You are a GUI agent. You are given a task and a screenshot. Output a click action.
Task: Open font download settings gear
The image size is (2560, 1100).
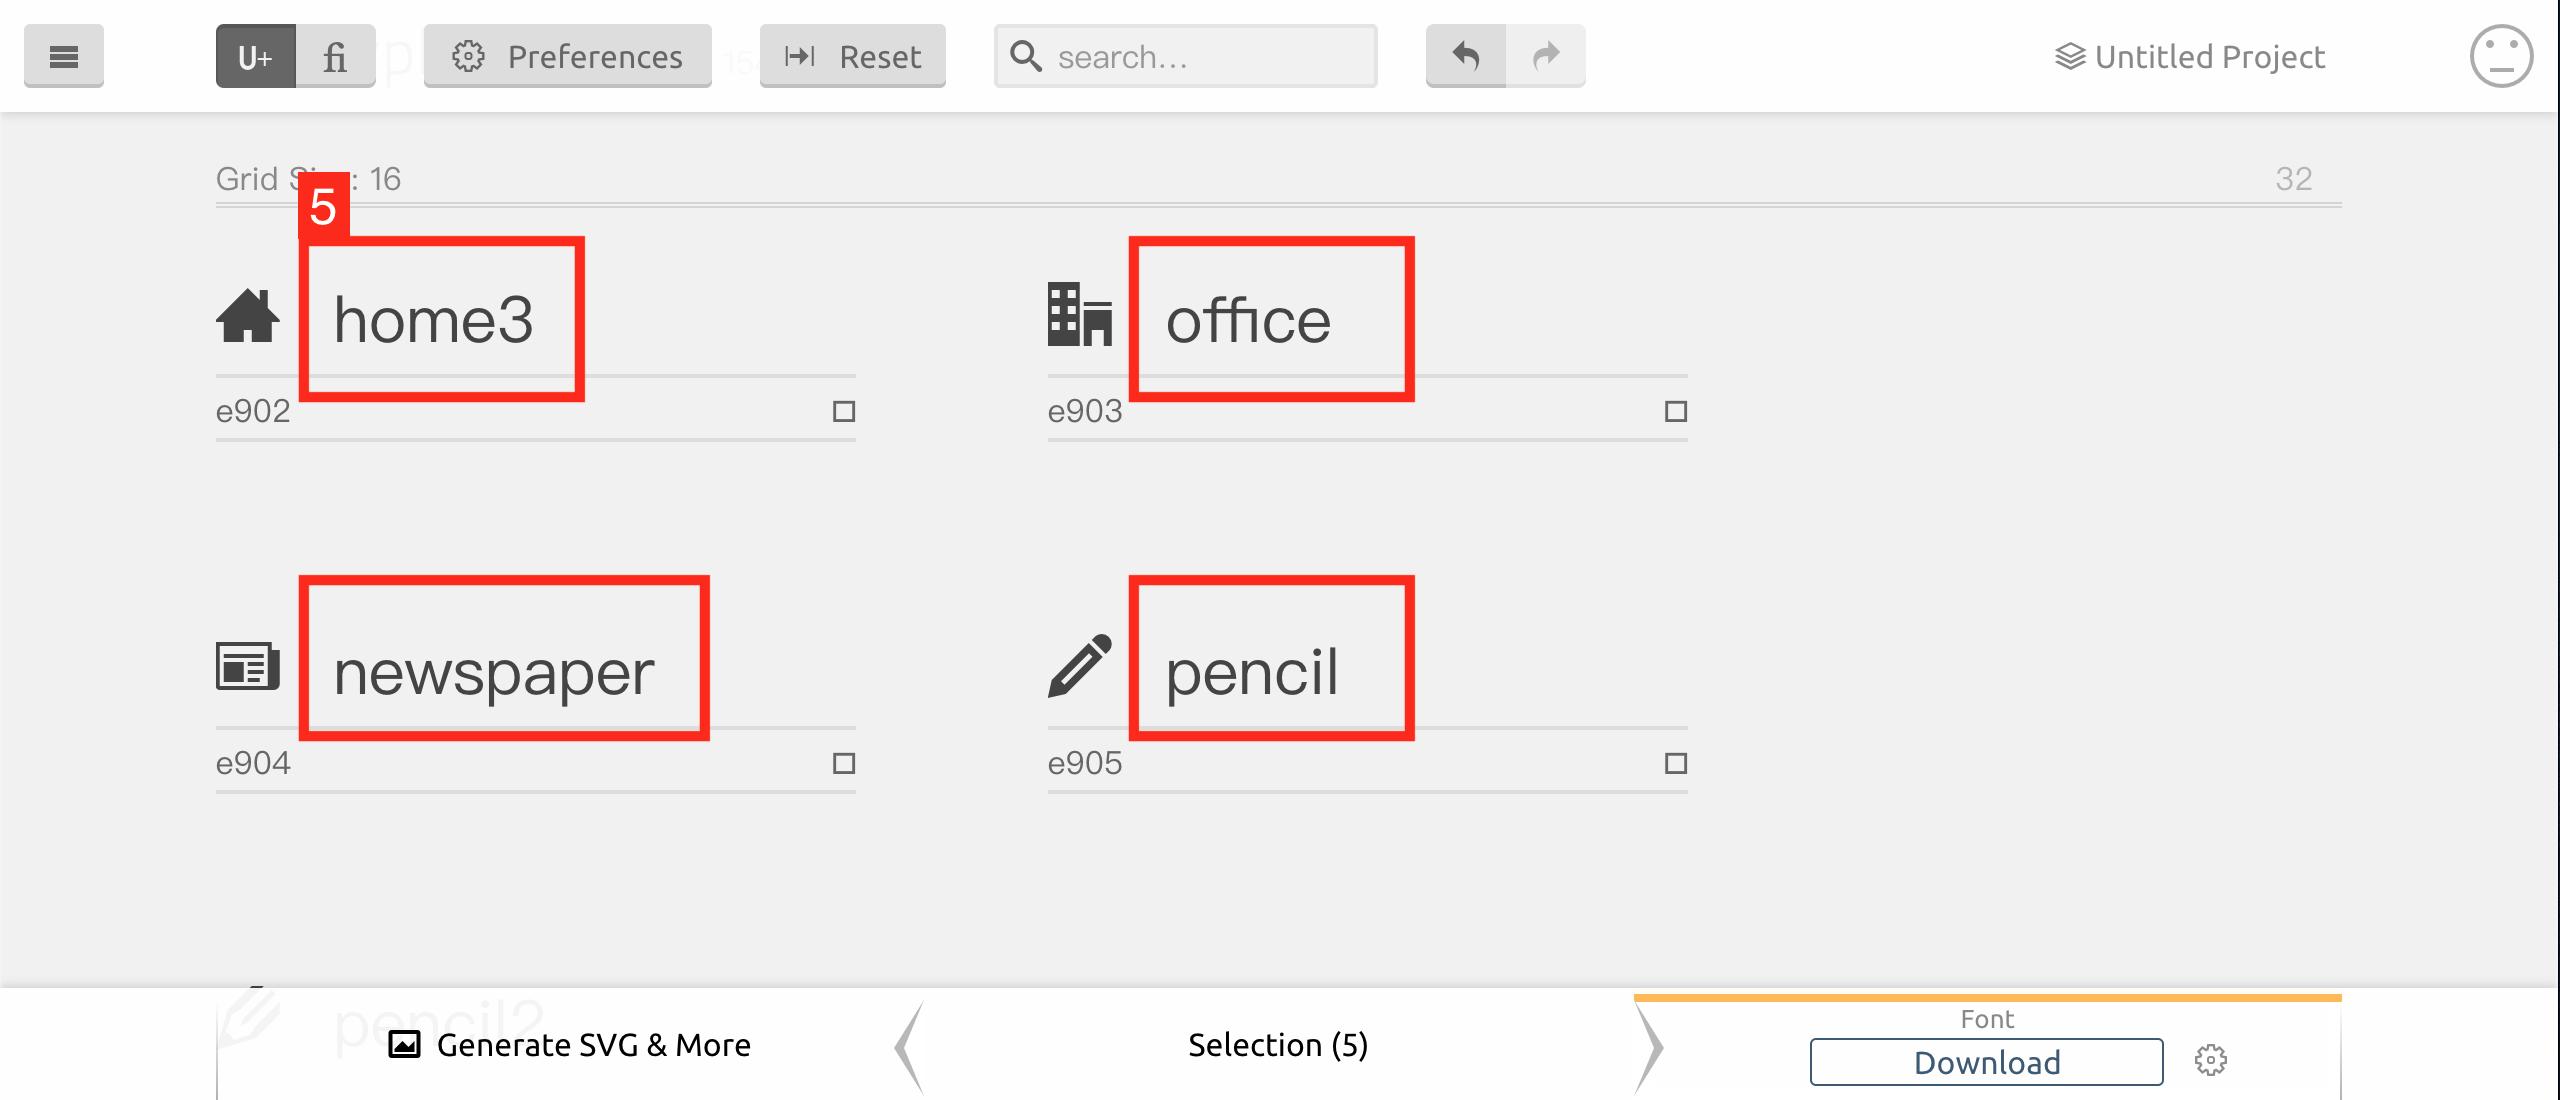point(2211,1060)
